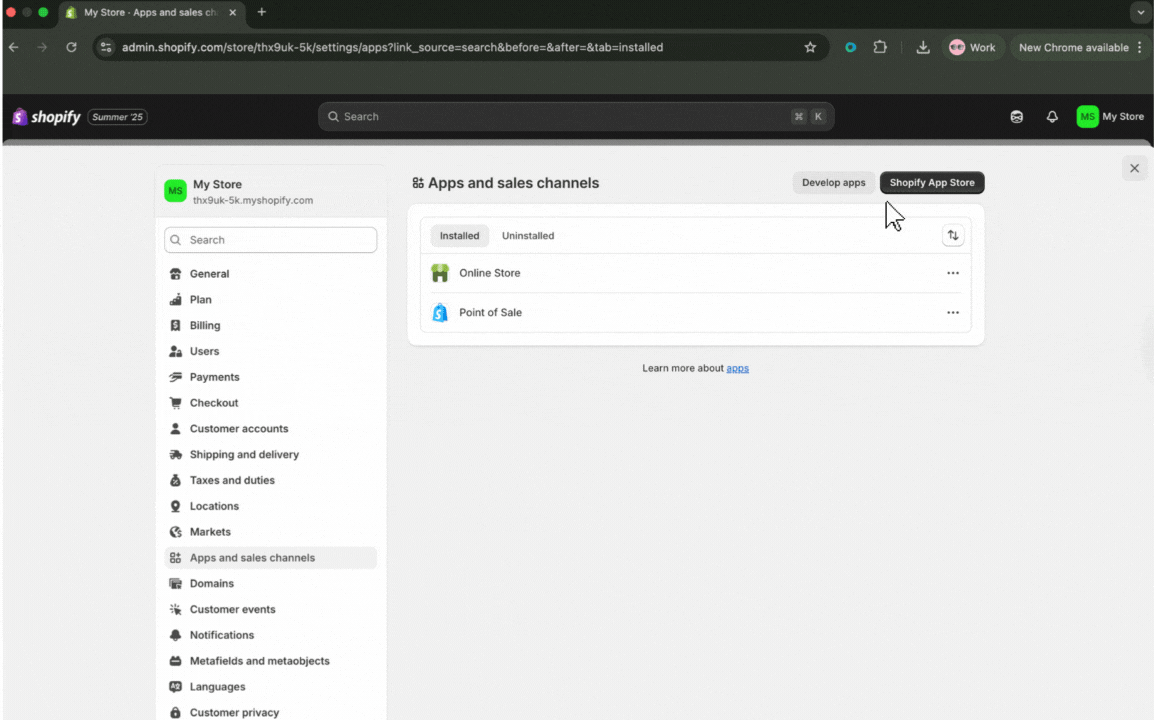Viewport: 1154px width, 720px height.
Task: Go to Shipping and delivery
Action: [270, 454]
